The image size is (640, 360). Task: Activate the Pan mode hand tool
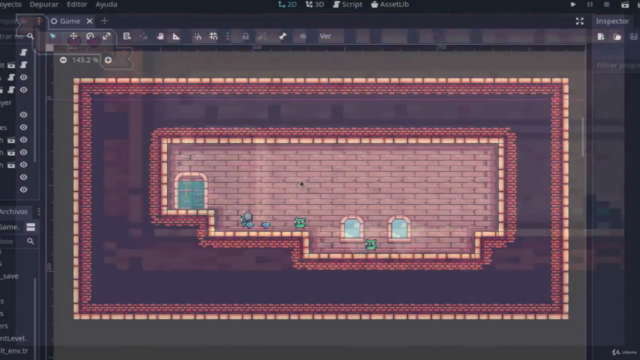(x=160, y=36)
